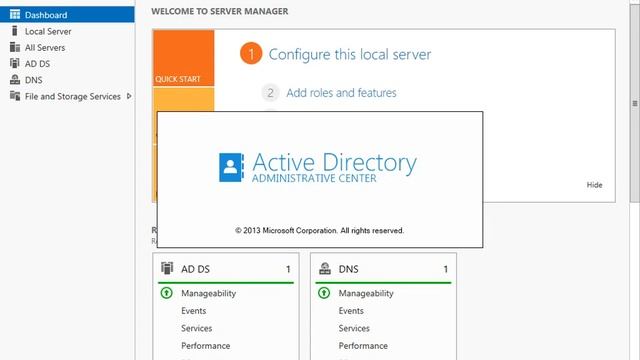Click ADMINISTRATIVE CENTER subtitle on splash
The width and height of the screenshot is (640, 360).
(314, 178)
